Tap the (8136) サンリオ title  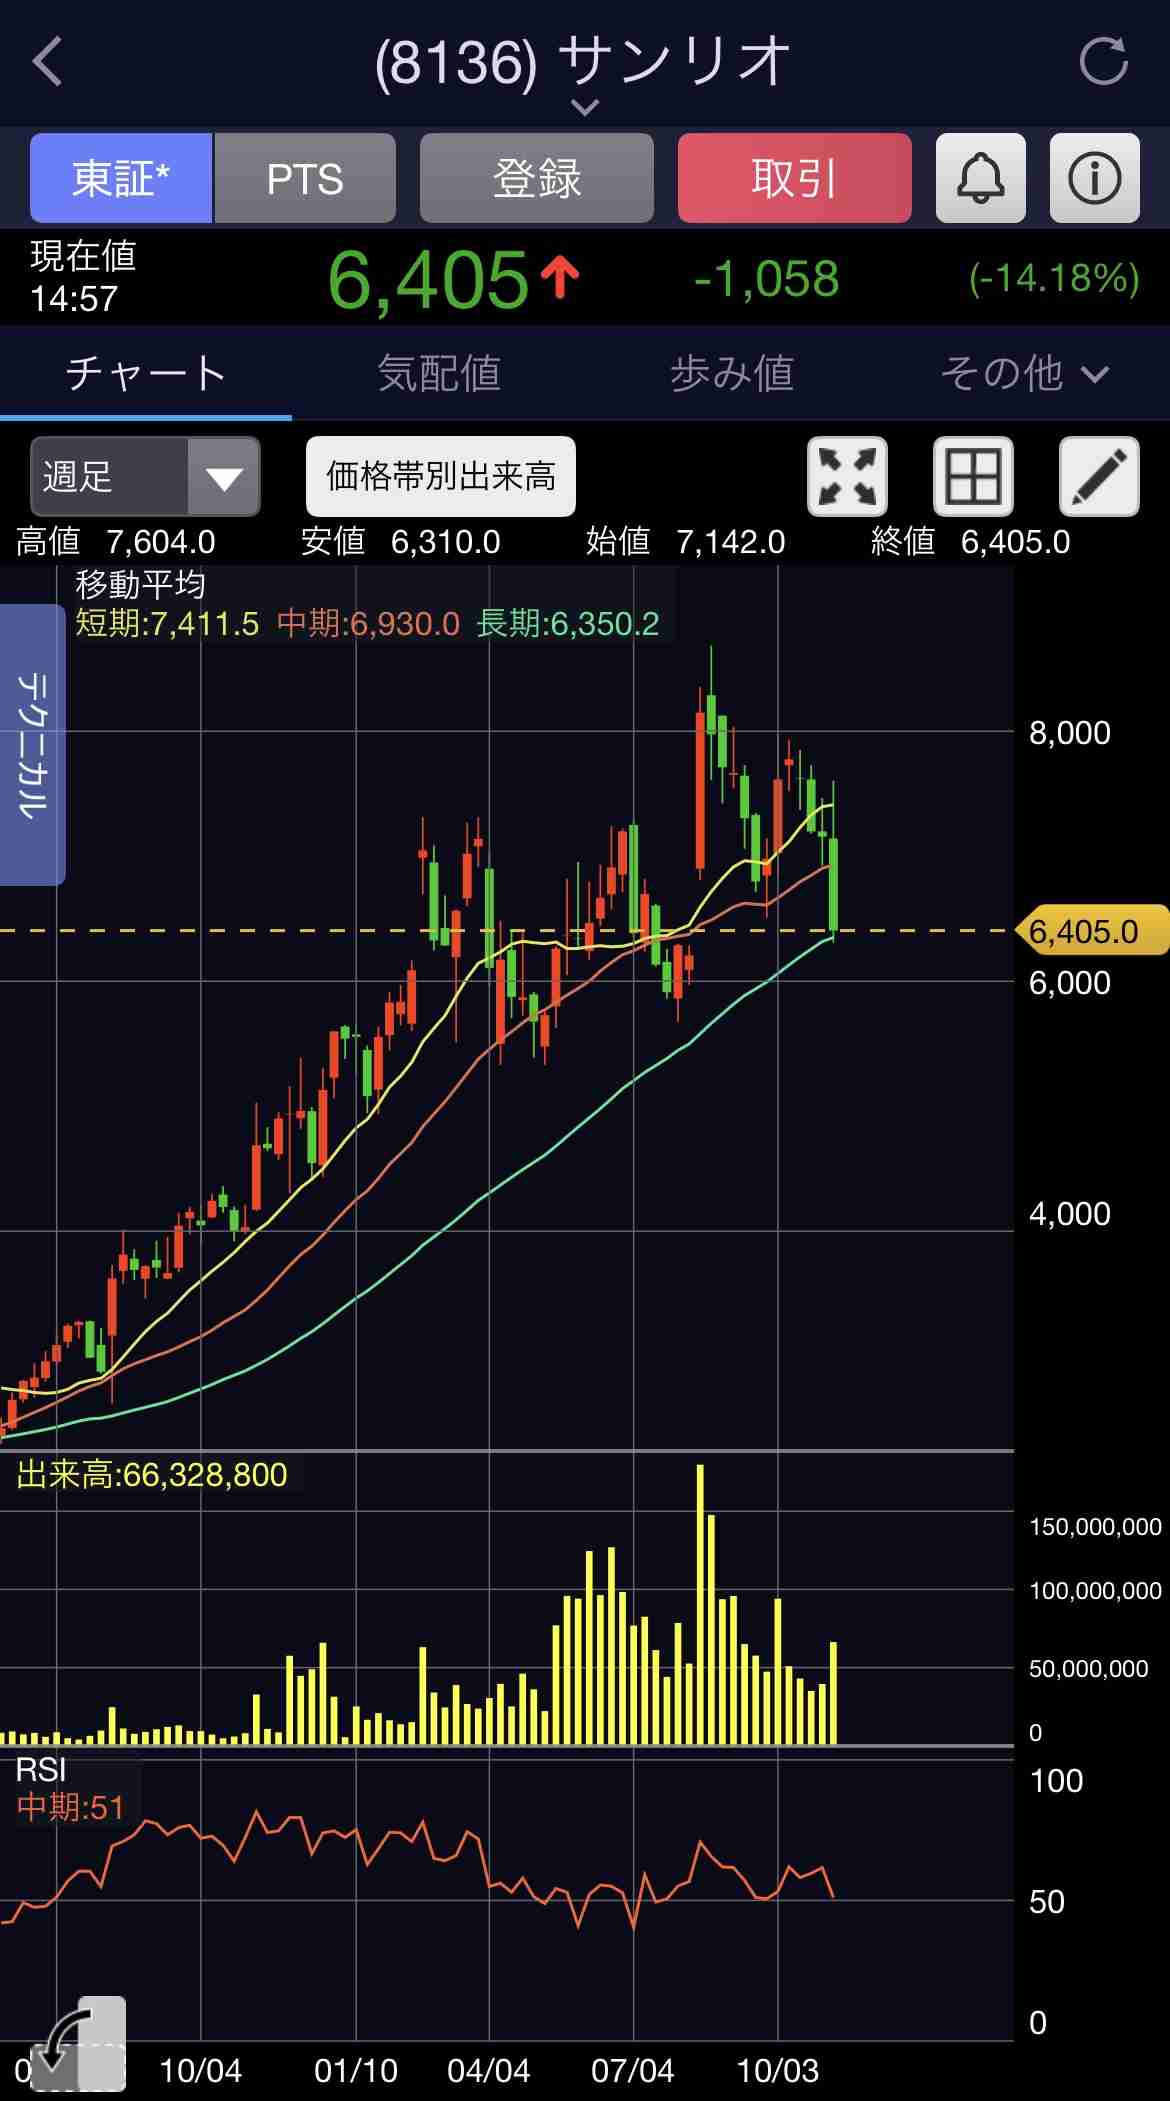[x=583, y=62]
